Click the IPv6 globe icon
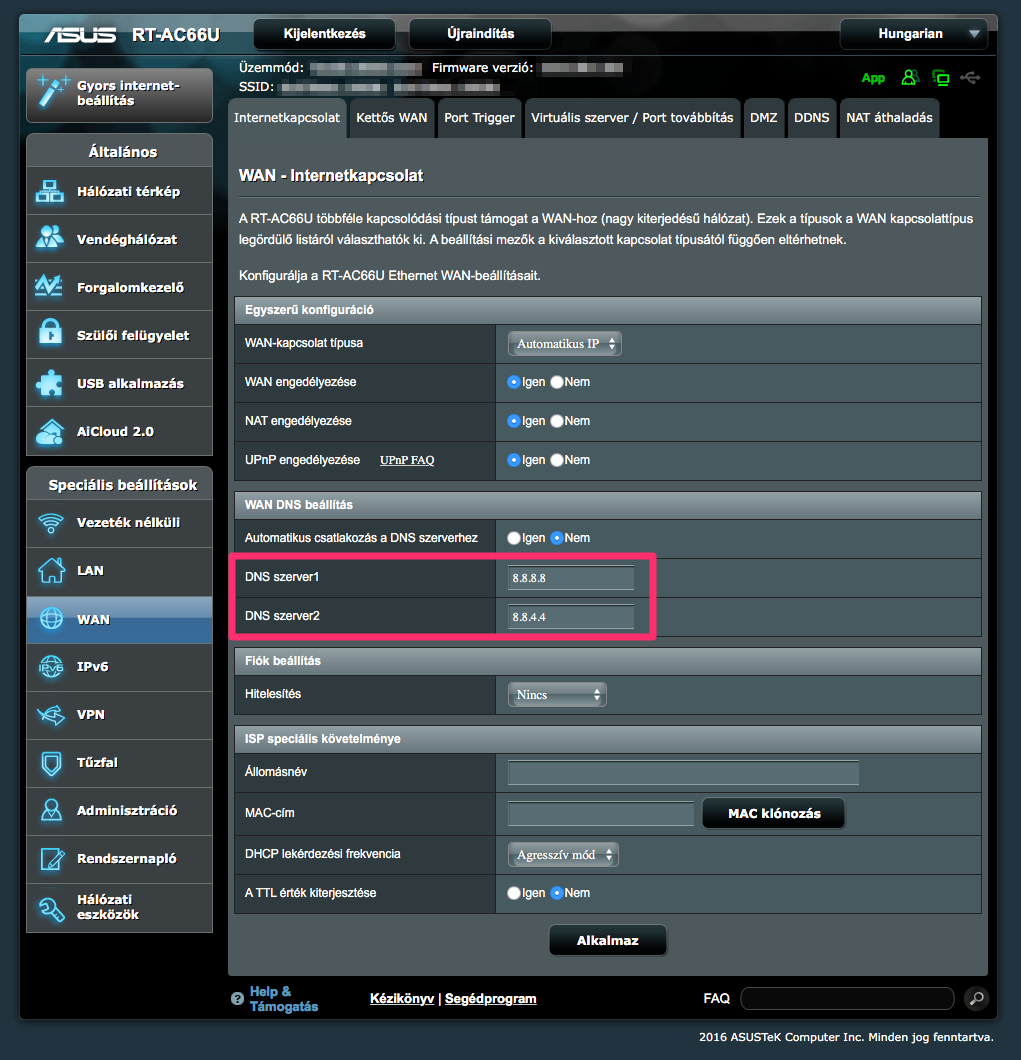The width and height of the screenshot is (1021, 1060). [51, 667]
